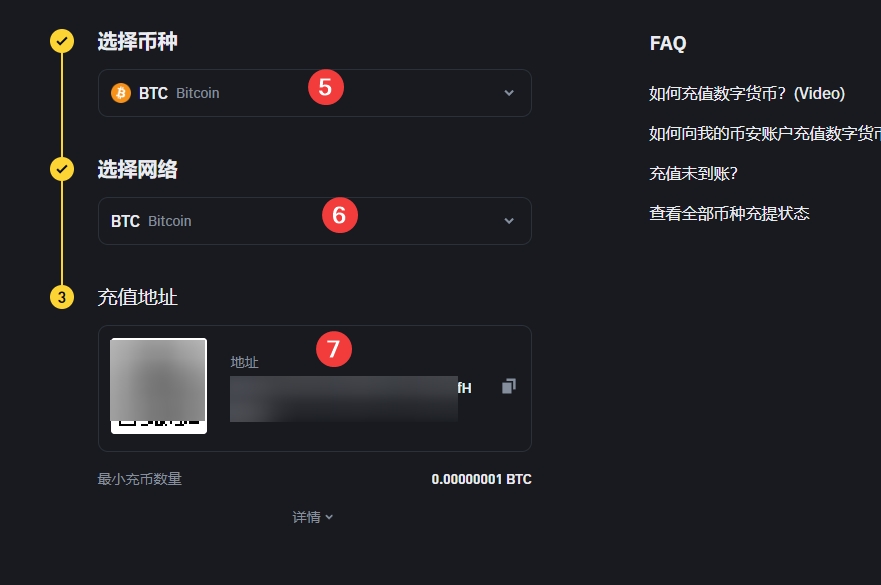Image resolution: width=881 pixels, height=585 pixels.
Task: Click the step 3 number circle
Action: coord(62,297)
